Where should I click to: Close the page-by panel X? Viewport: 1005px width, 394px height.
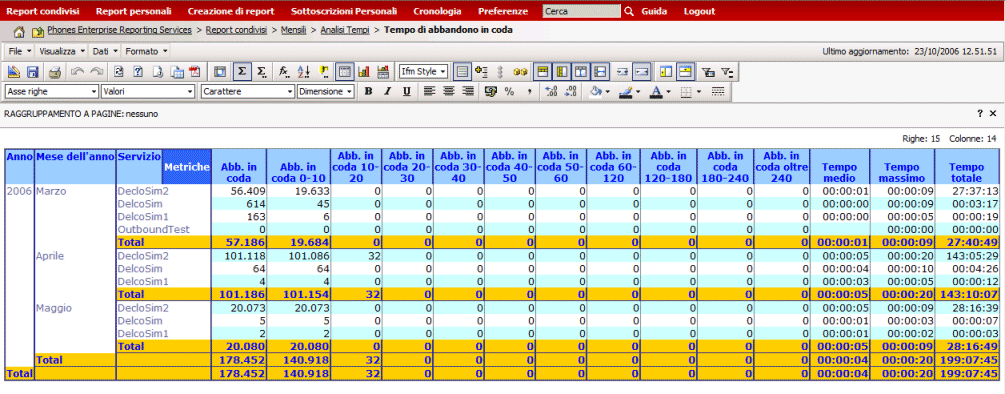992,113
